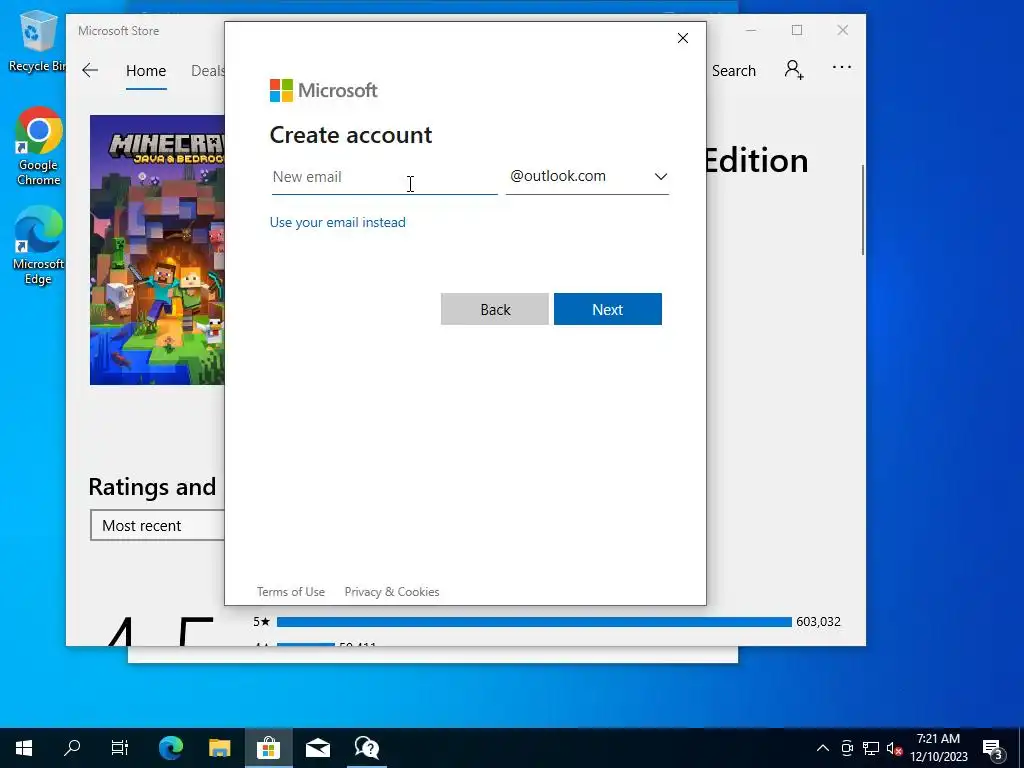Open the clock and date flyout
Screen dimensions: 1024x768
[938, 748]
